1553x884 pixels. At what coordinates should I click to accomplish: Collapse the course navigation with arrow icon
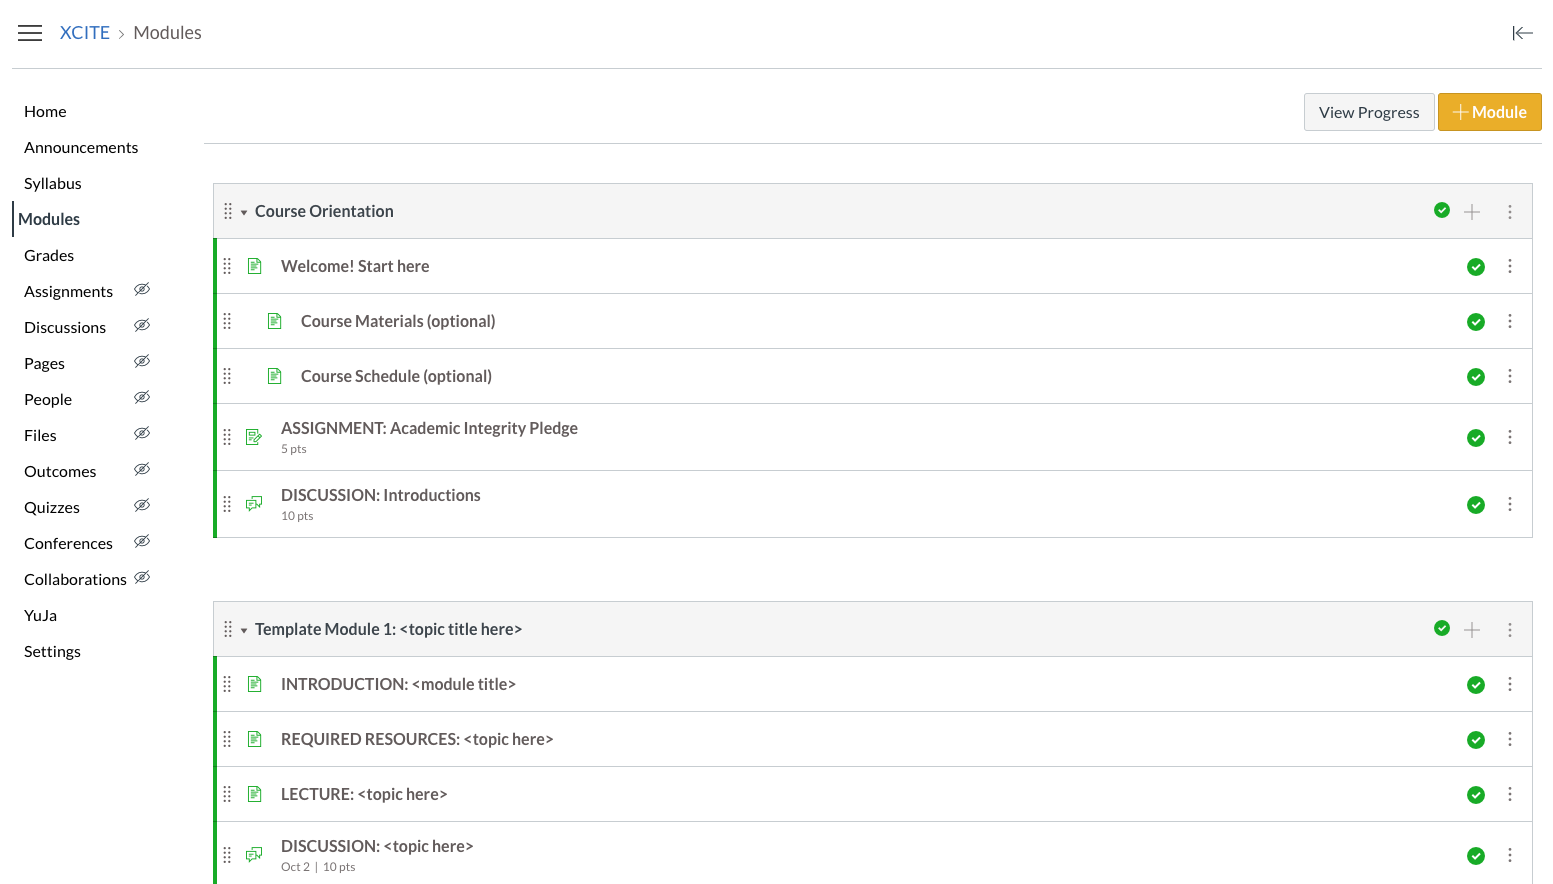coord(1522,33)
